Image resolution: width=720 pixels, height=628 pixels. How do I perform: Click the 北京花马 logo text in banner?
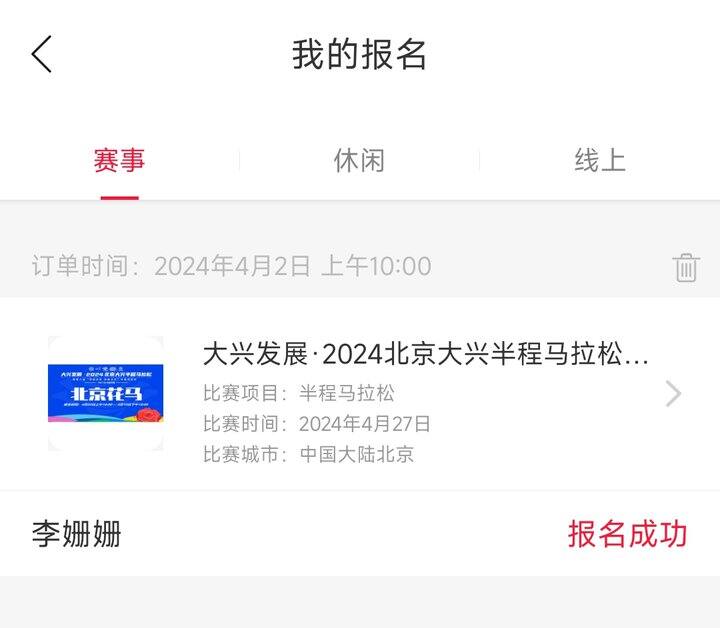coord(106,394)
